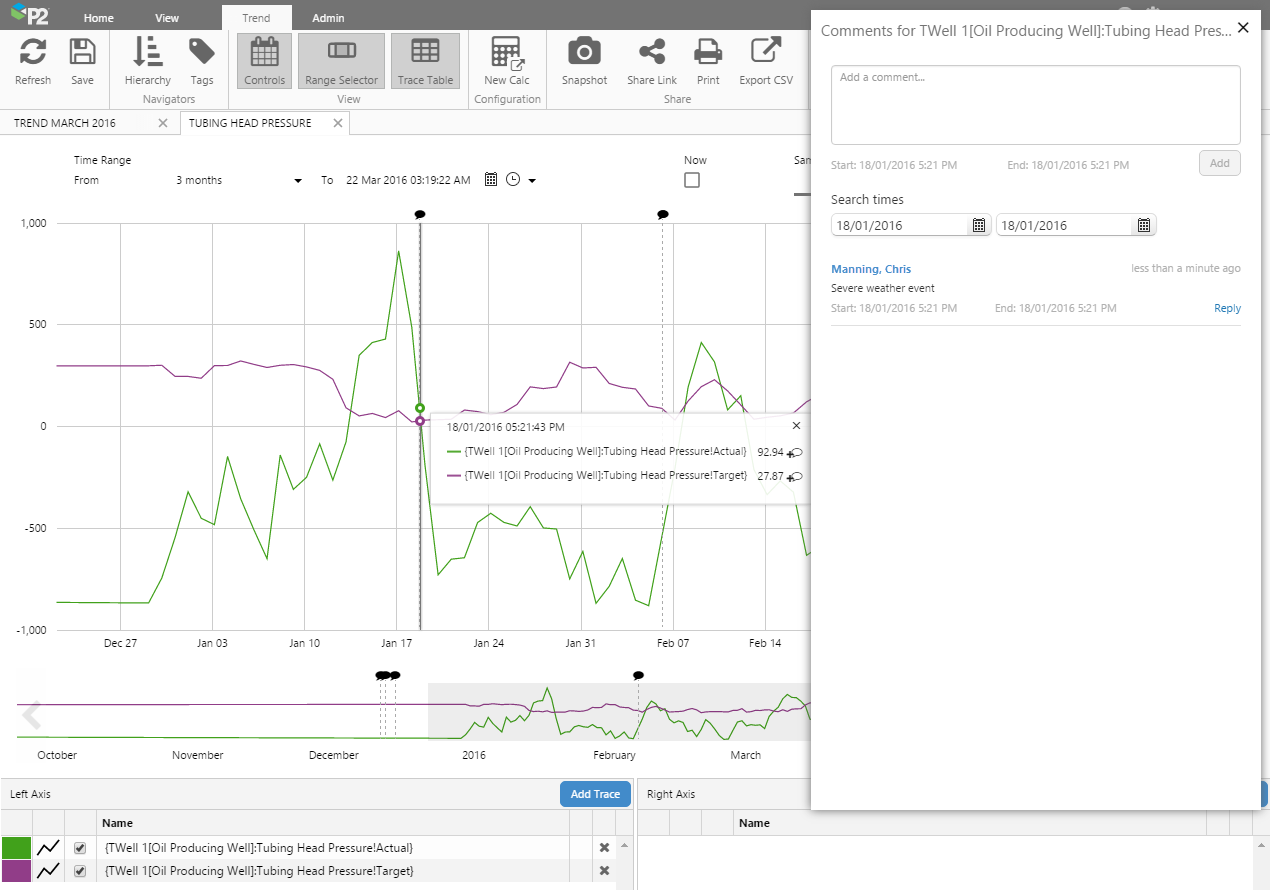Screen dimensions: 1270x890
Task: Open the New Calc configuration tool
Action: pos(508,52)
